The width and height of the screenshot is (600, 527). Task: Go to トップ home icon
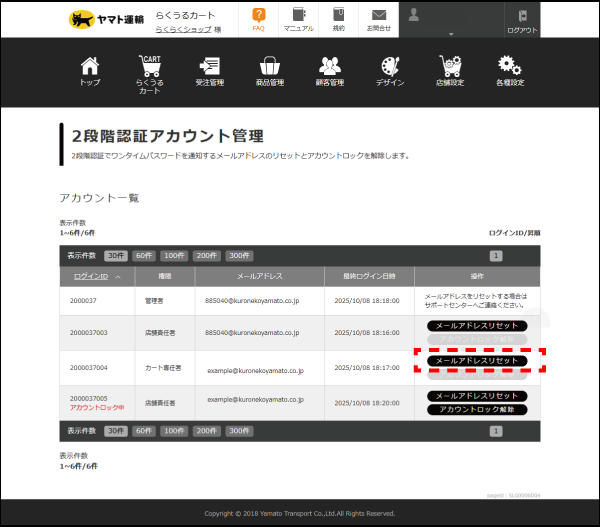(x=90, y=68)
